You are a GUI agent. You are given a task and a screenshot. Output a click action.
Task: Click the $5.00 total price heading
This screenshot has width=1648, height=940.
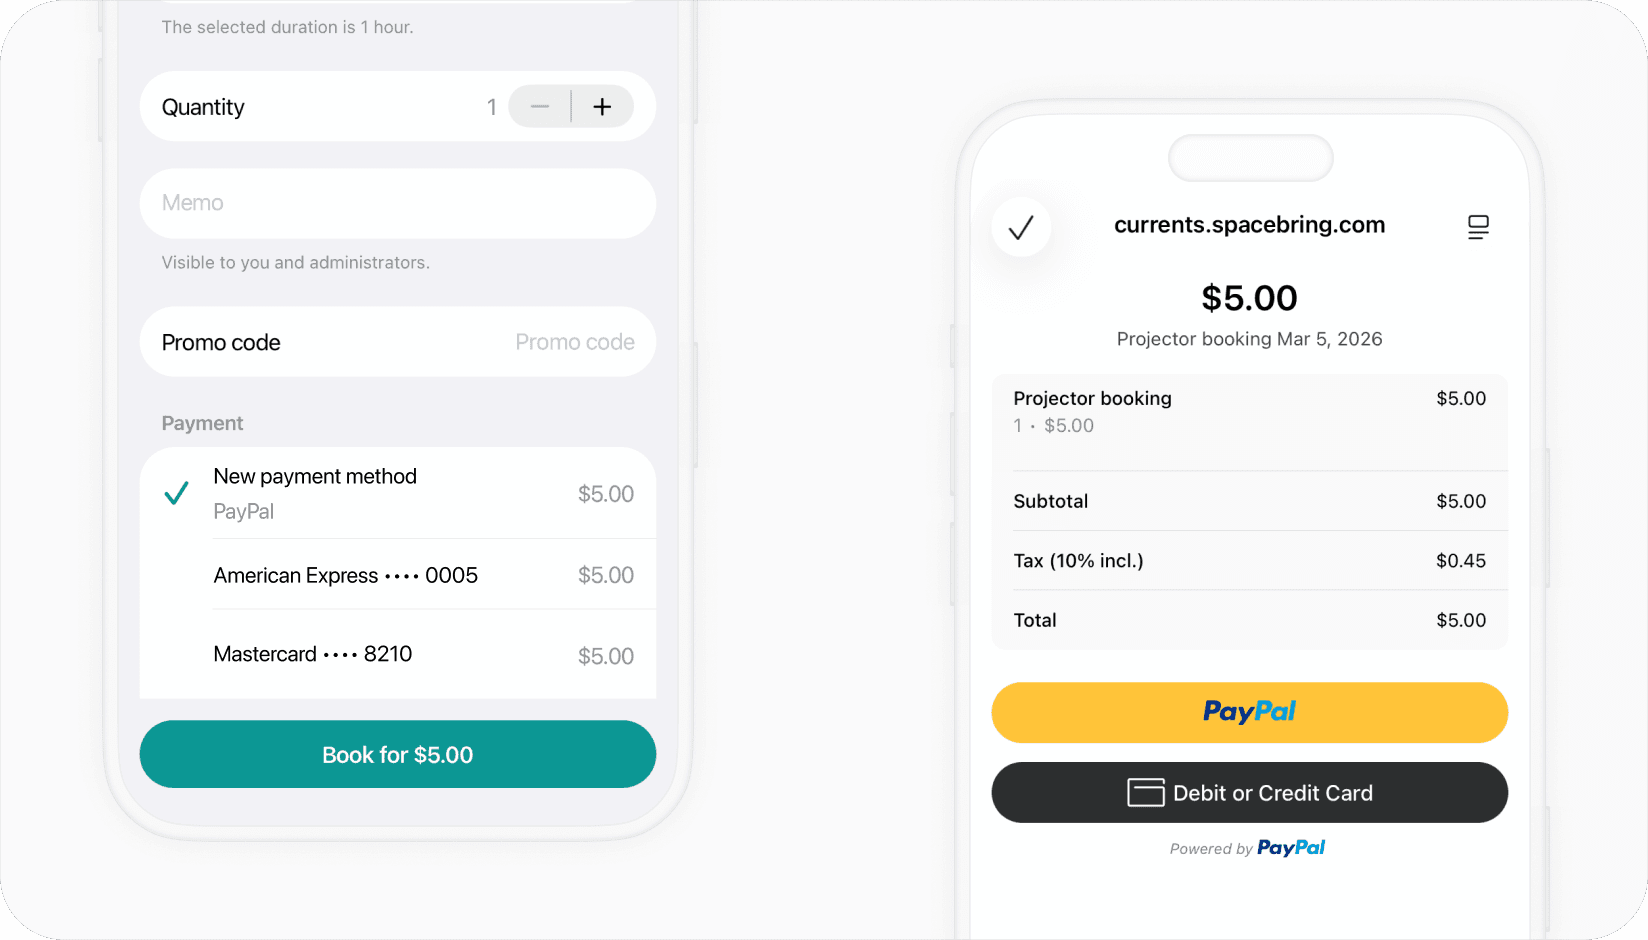tap(1249, 297)
